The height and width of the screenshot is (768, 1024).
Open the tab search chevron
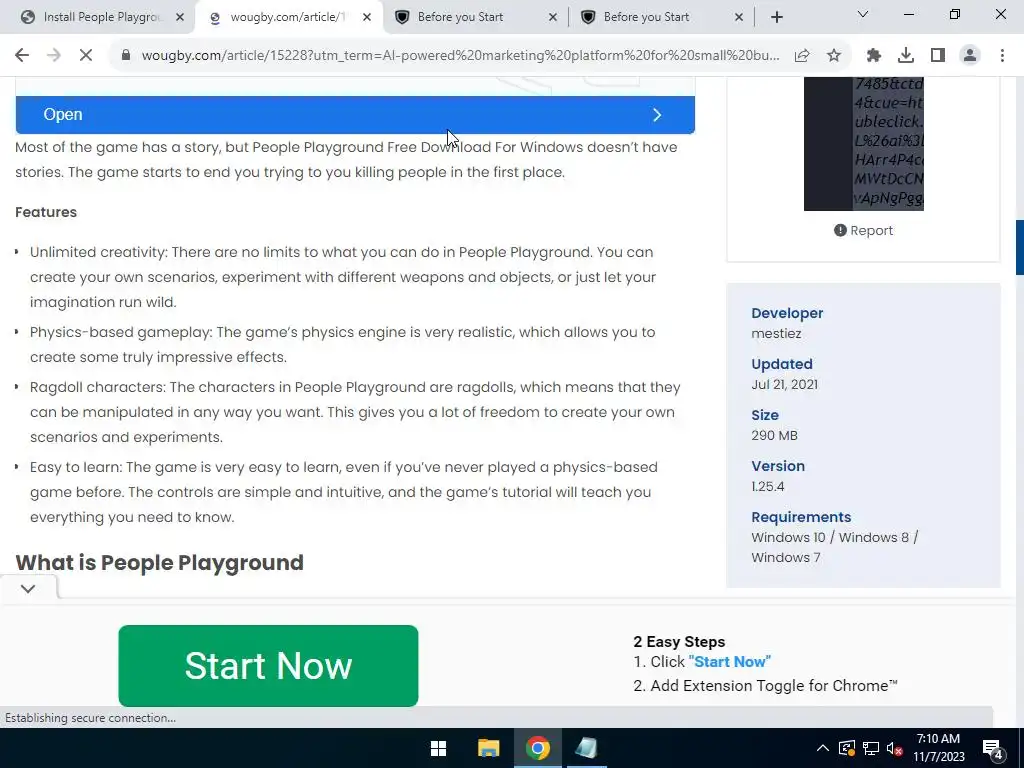[x=863, y=14]
